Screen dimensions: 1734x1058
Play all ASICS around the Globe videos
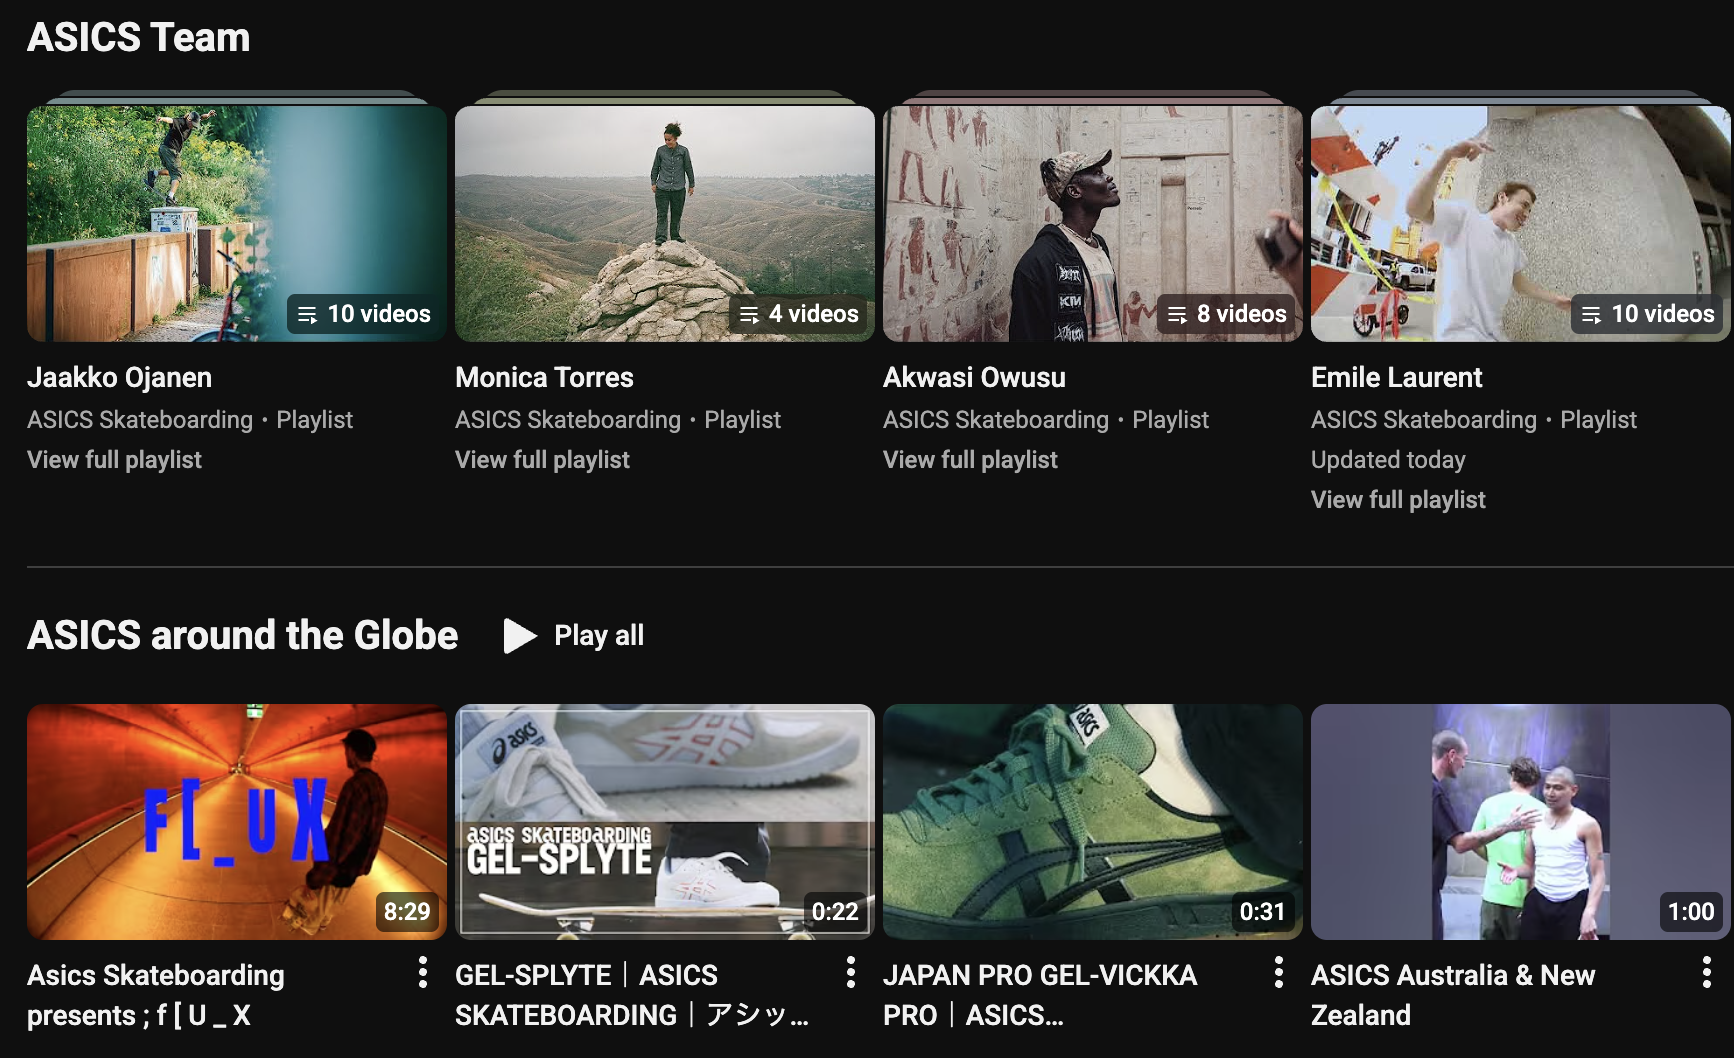click(x=575, y=635)
